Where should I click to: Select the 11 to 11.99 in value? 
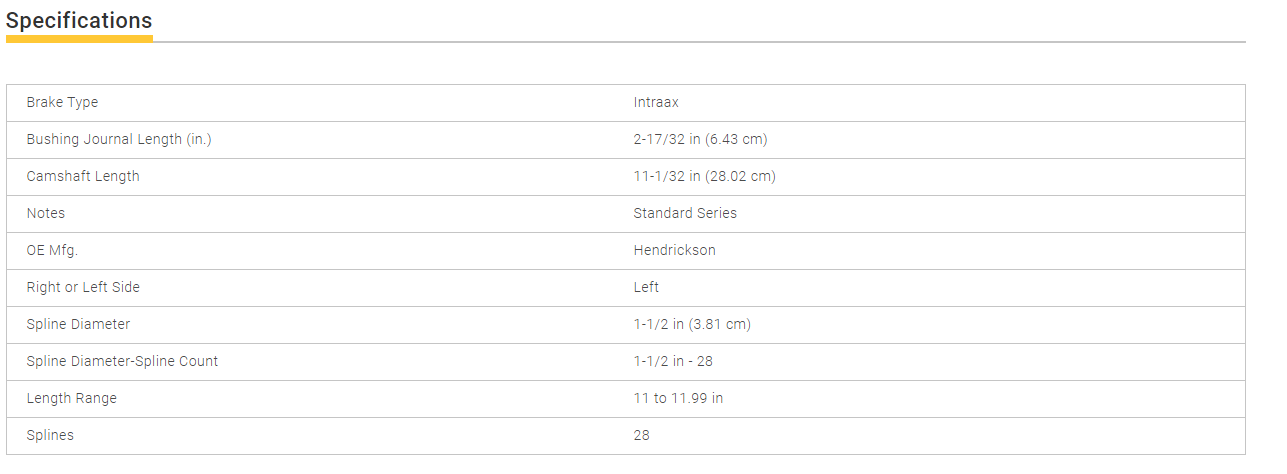click(678, 398)
